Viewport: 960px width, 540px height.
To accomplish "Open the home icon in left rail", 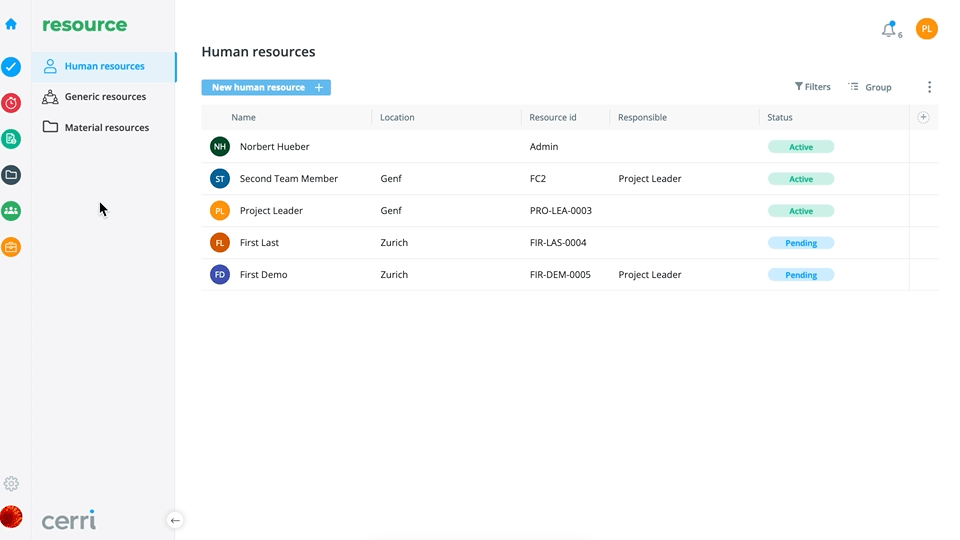I will click(x=11, y=24).
